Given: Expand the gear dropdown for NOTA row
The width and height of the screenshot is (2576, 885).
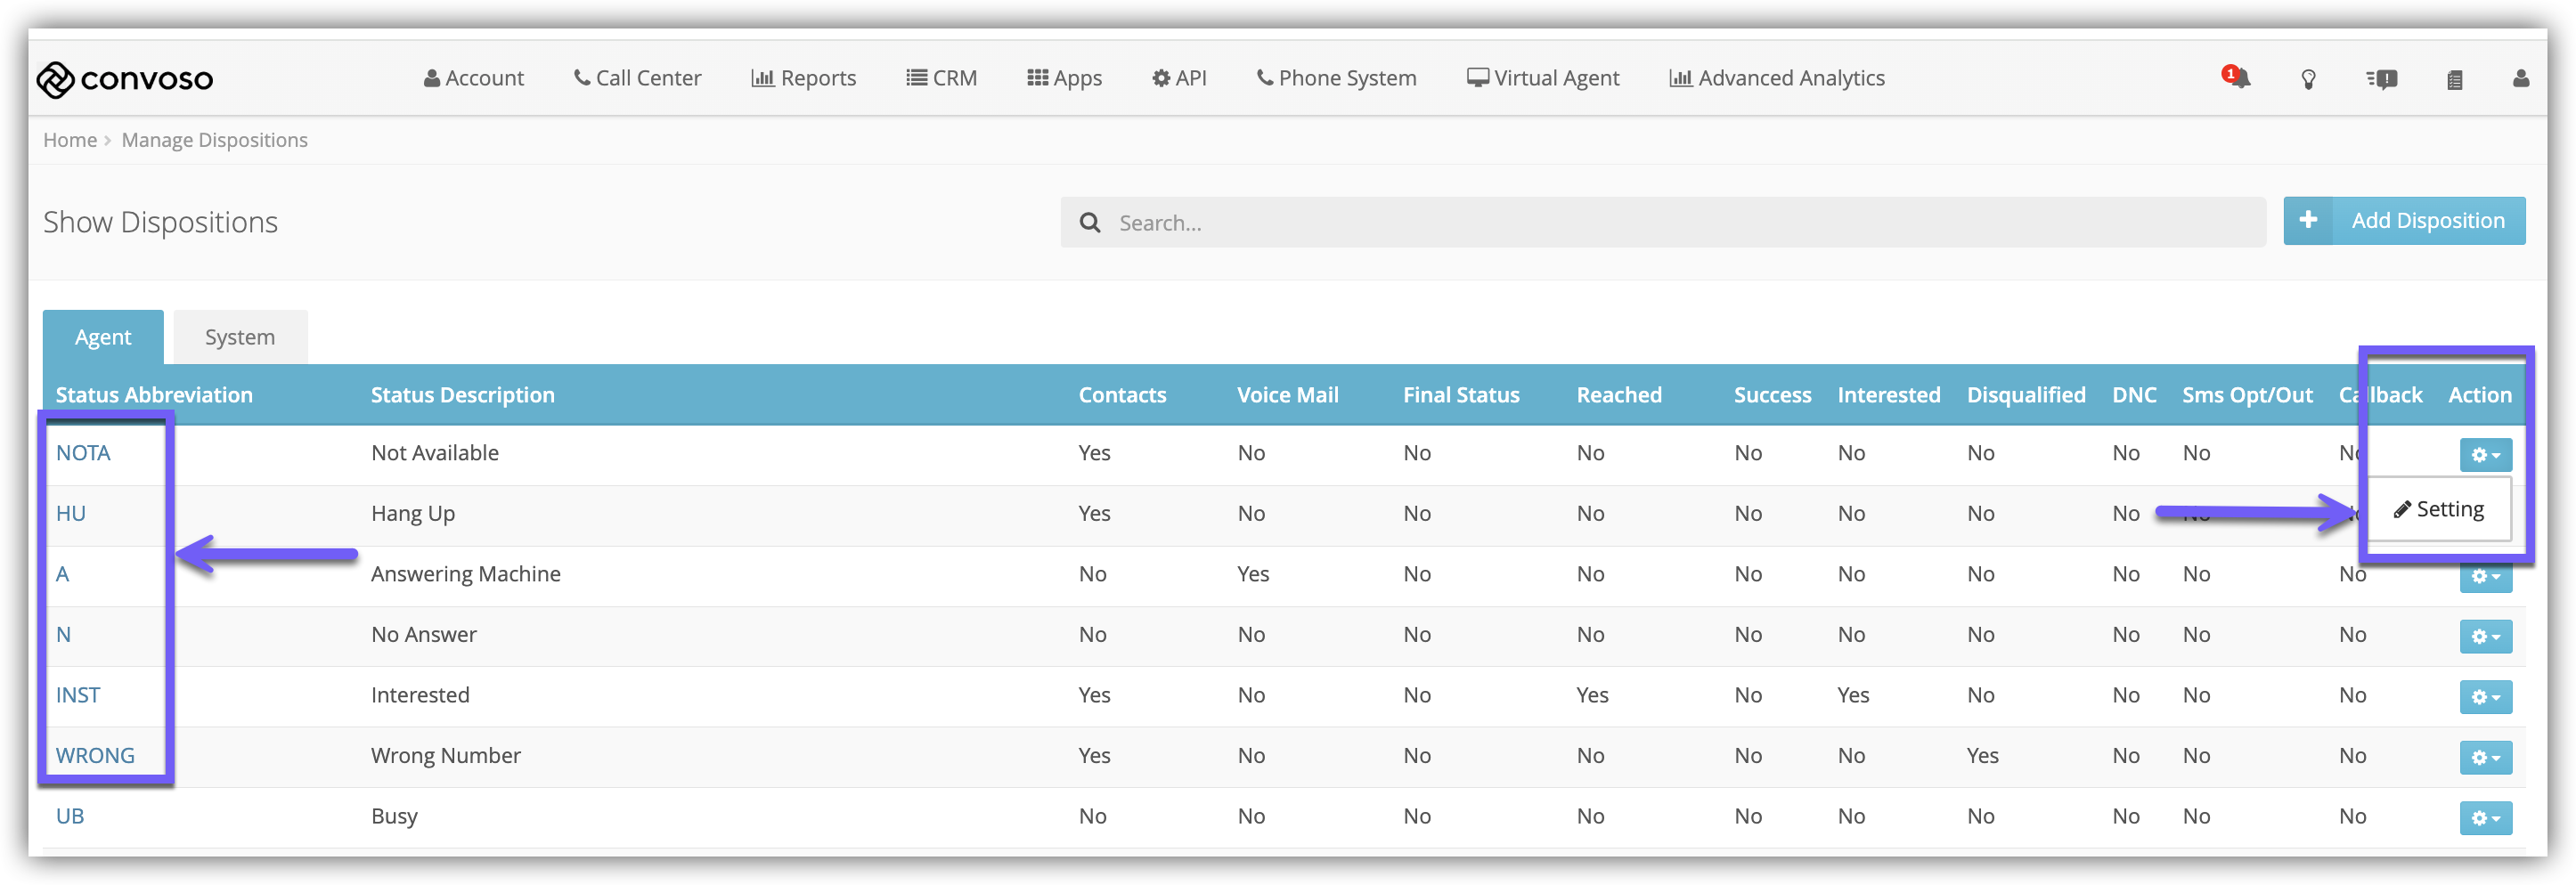Looking at the screenshot, I should 2485,455.
